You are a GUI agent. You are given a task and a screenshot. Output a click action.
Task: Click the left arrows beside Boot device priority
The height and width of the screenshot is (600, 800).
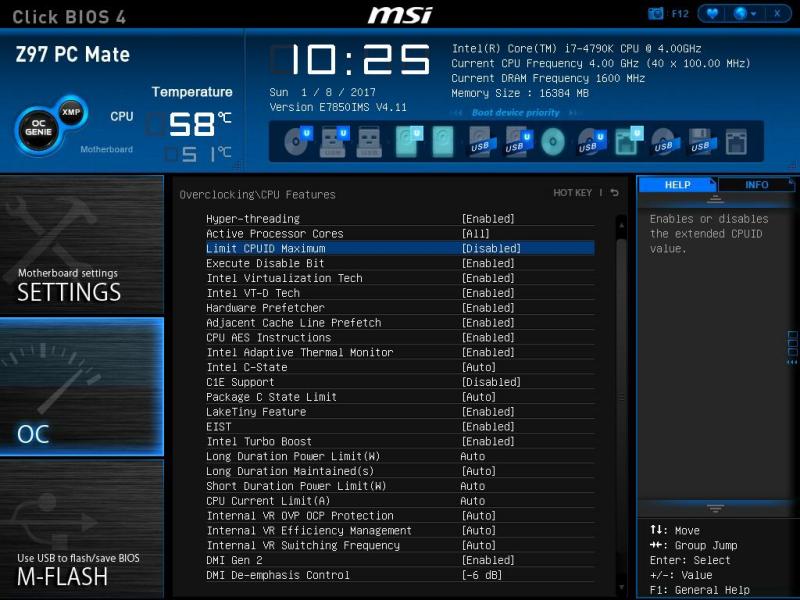457,113
